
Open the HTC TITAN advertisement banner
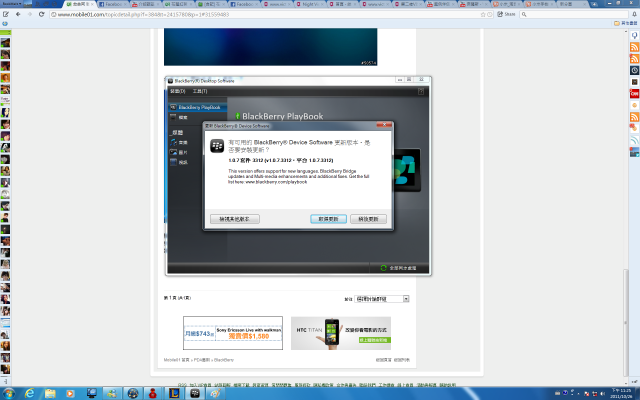(341, 333)
